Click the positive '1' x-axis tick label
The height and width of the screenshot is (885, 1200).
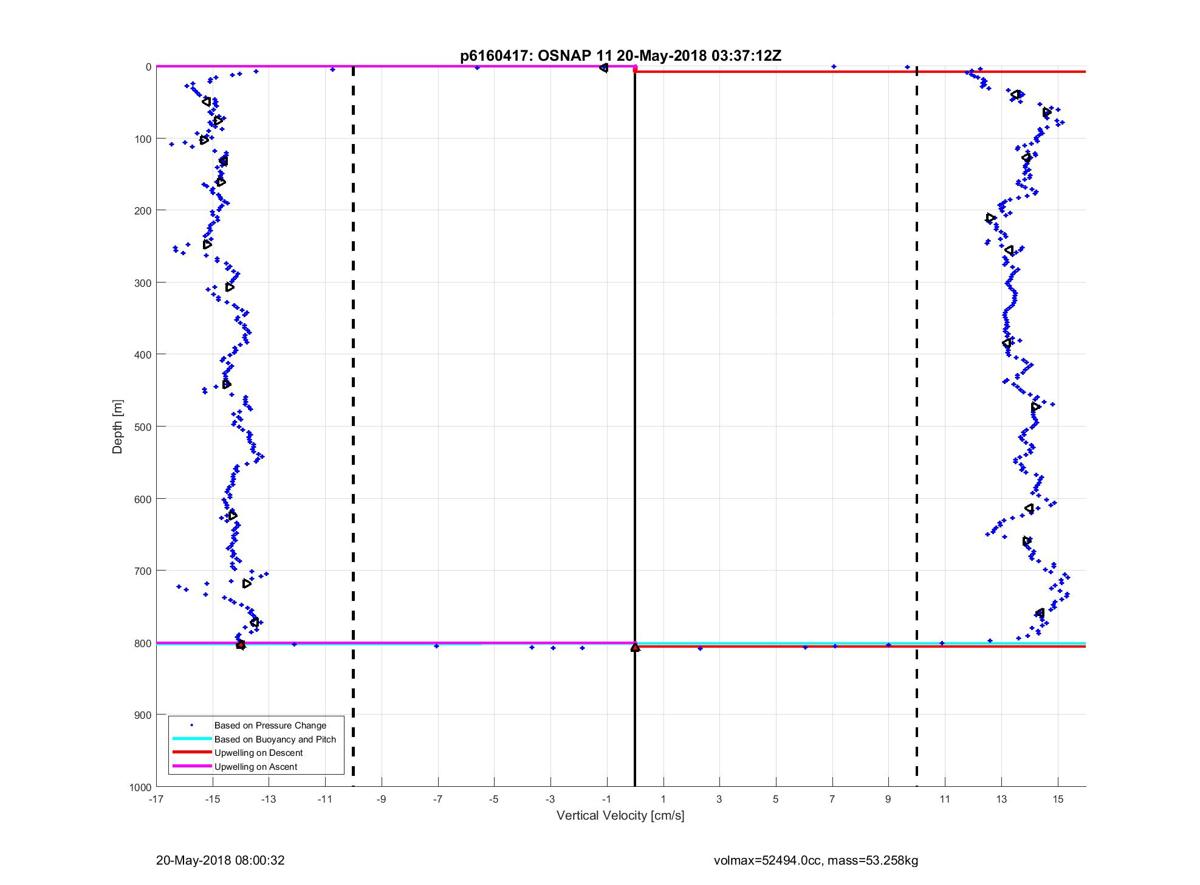[x=663, y=799]
